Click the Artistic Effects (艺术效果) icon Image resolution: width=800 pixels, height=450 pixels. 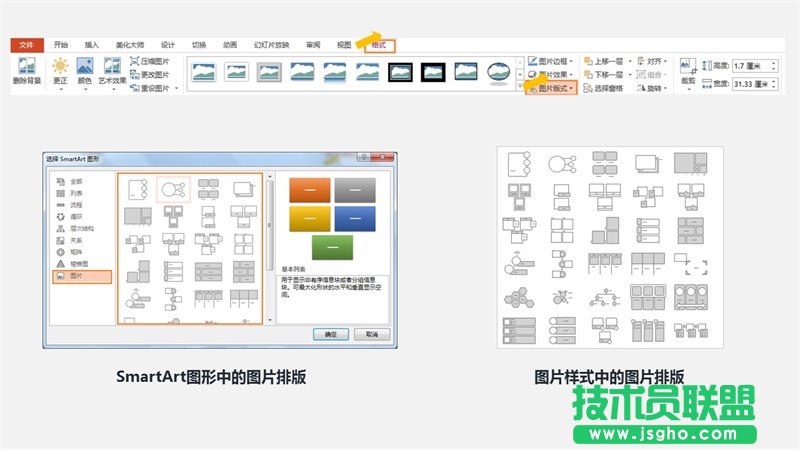(x=112, y=66)
